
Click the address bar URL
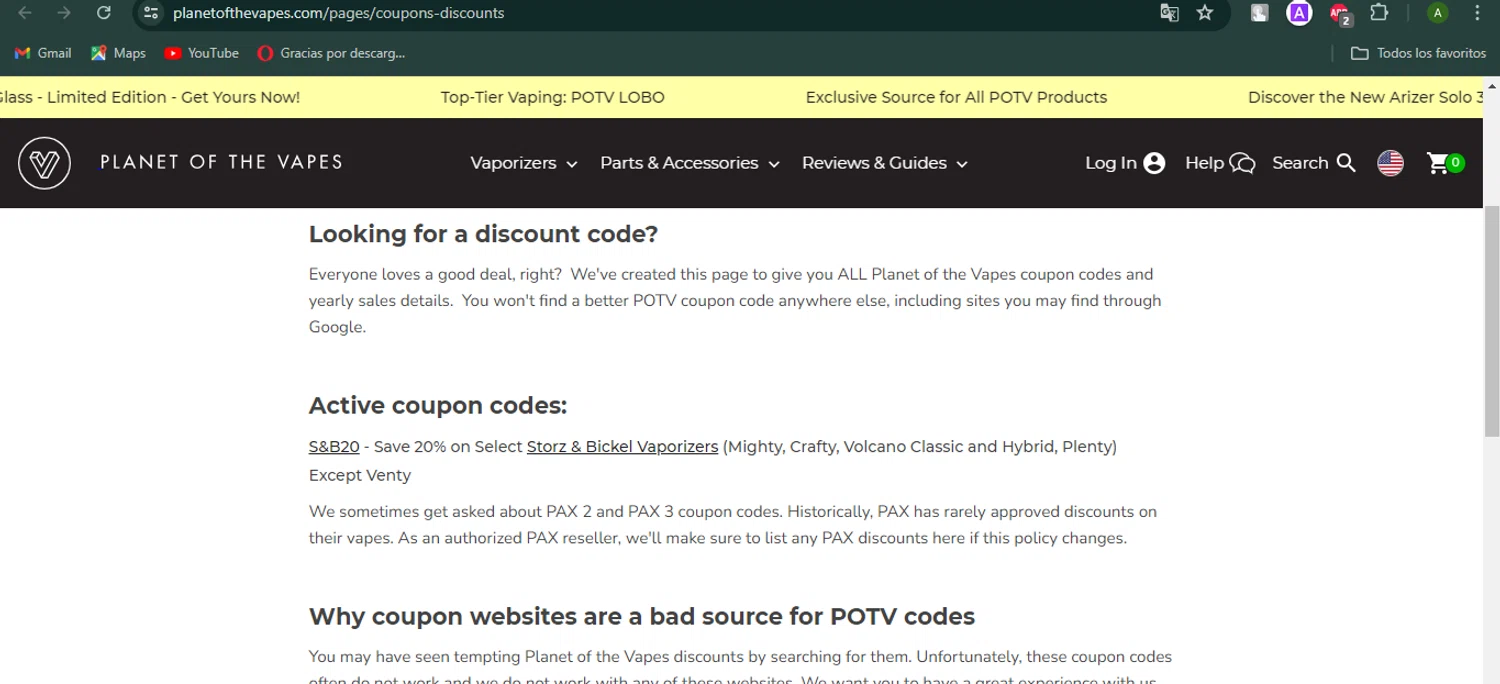tap(338, 13)
